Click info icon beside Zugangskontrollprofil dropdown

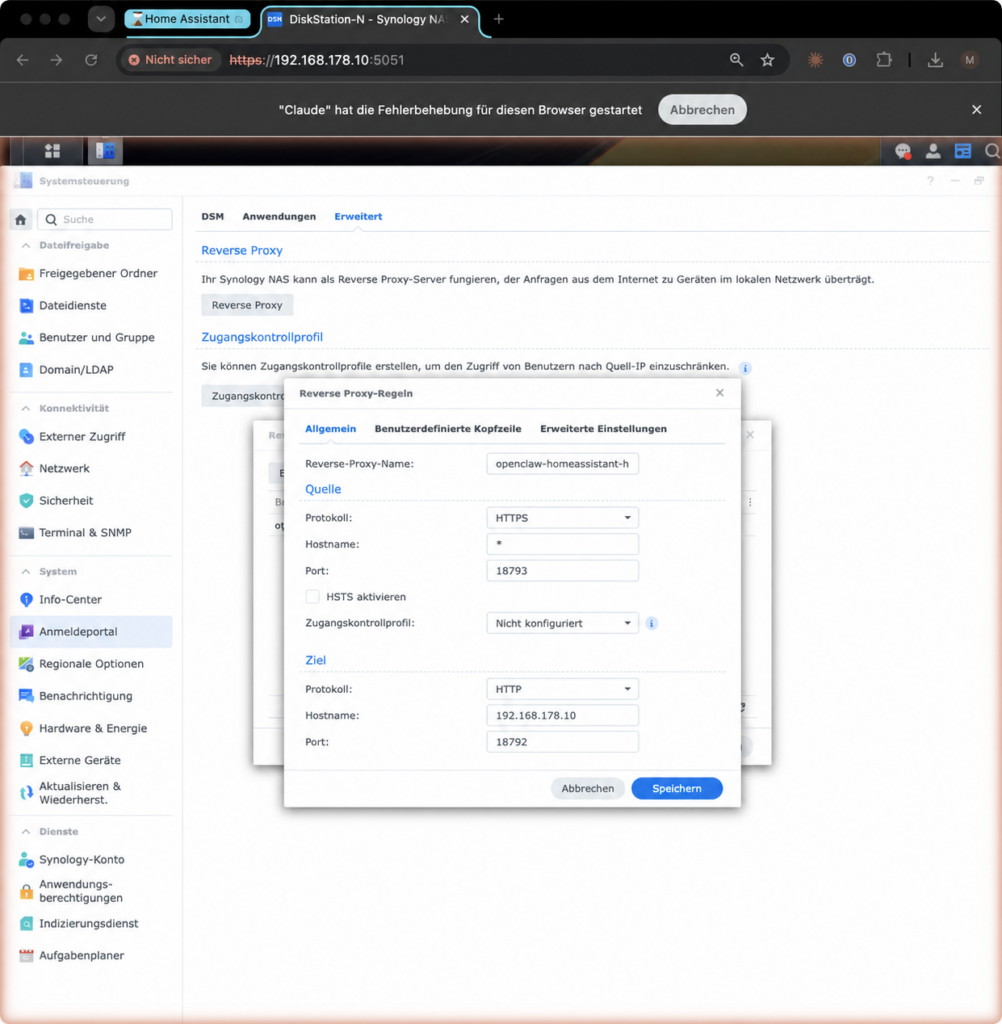[651, 623]
